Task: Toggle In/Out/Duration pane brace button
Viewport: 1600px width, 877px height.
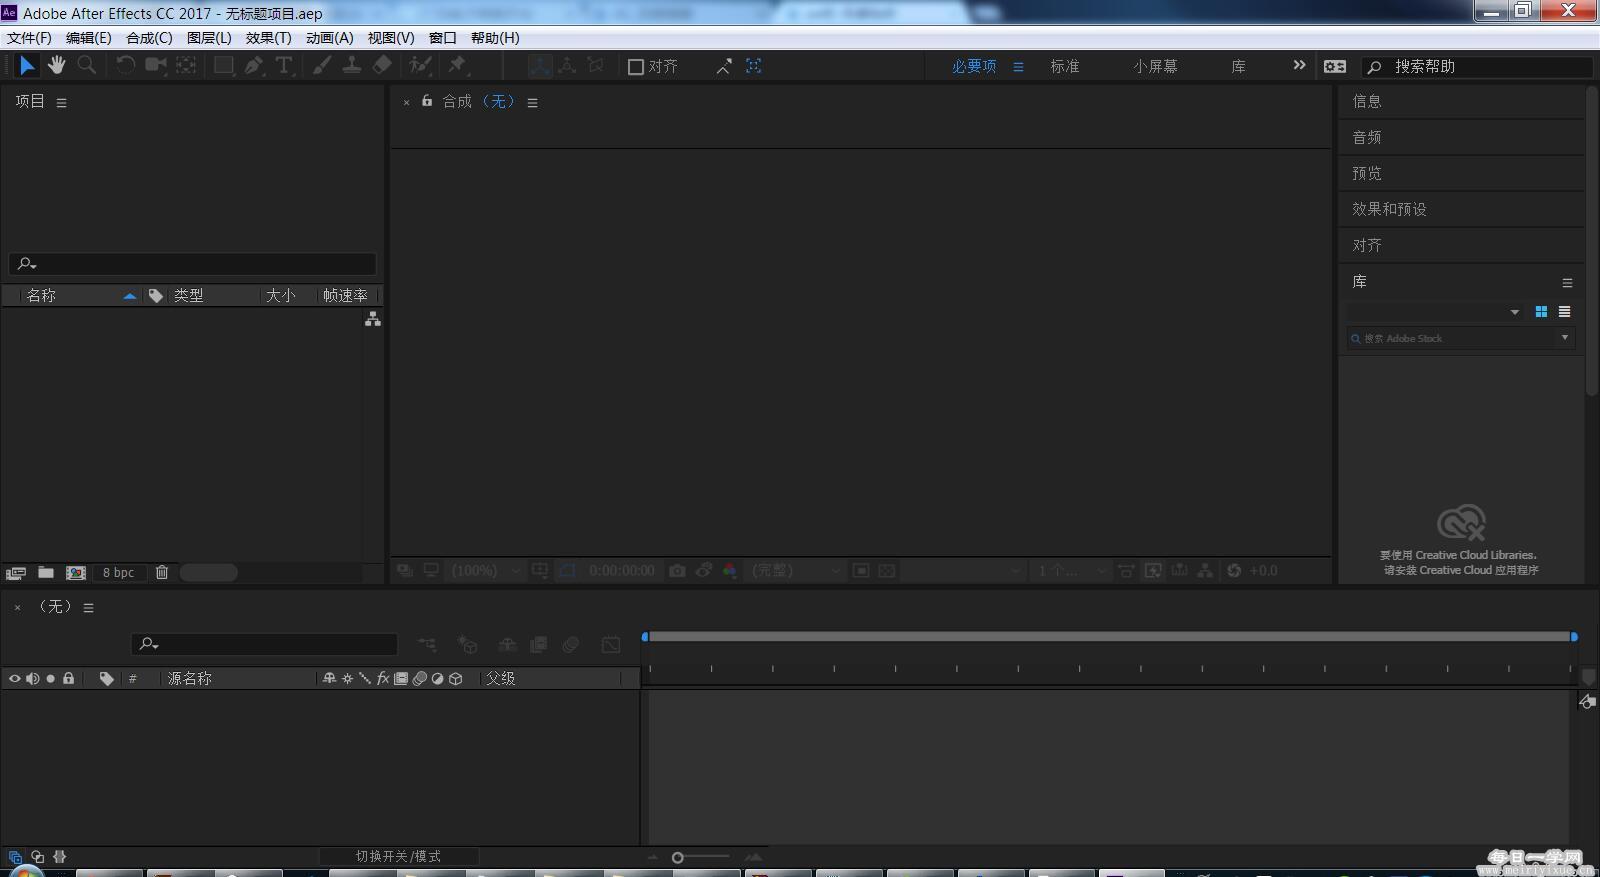Action: coord(60,857)
